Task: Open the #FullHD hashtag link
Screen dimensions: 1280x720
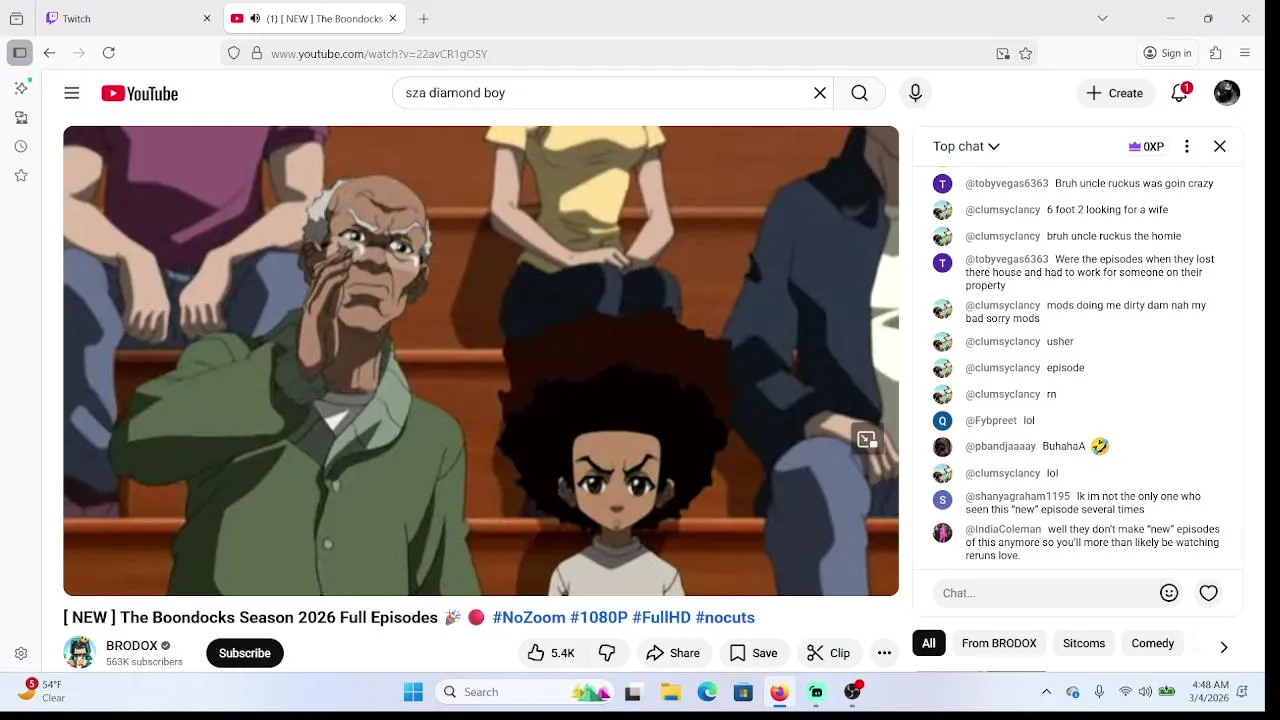Action: point(662,618)
